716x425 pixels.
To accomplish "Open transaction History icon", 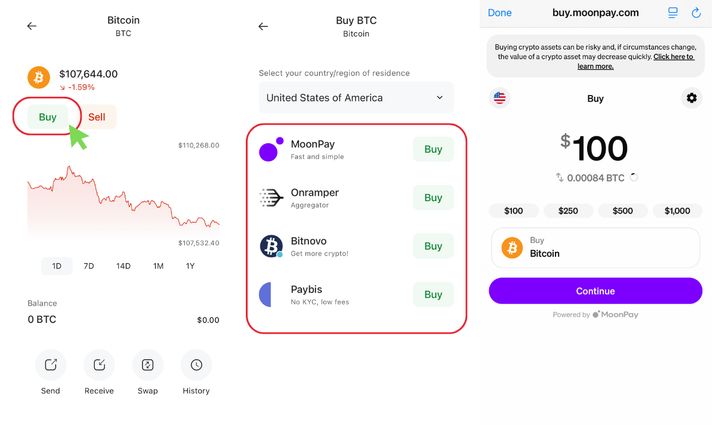I will [x=196, y=365].
